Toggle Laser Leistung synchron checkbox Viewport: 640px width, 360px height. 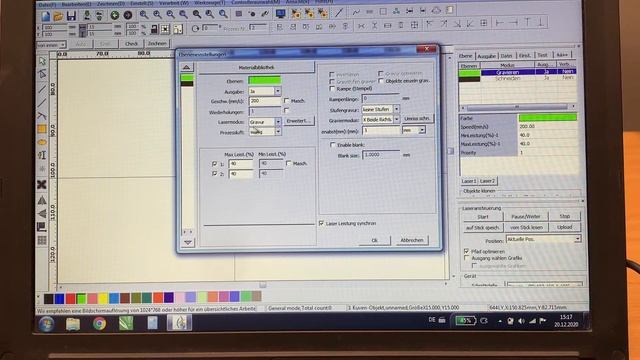(321, 223)
